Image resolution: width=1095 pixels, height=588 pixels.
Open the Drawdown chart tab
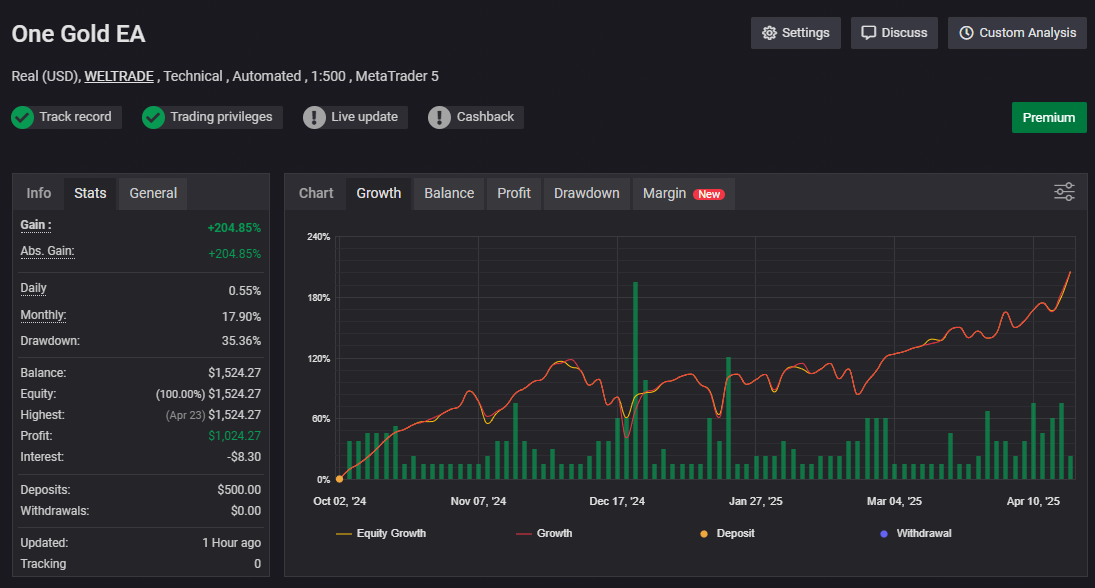tap(587, 193)
